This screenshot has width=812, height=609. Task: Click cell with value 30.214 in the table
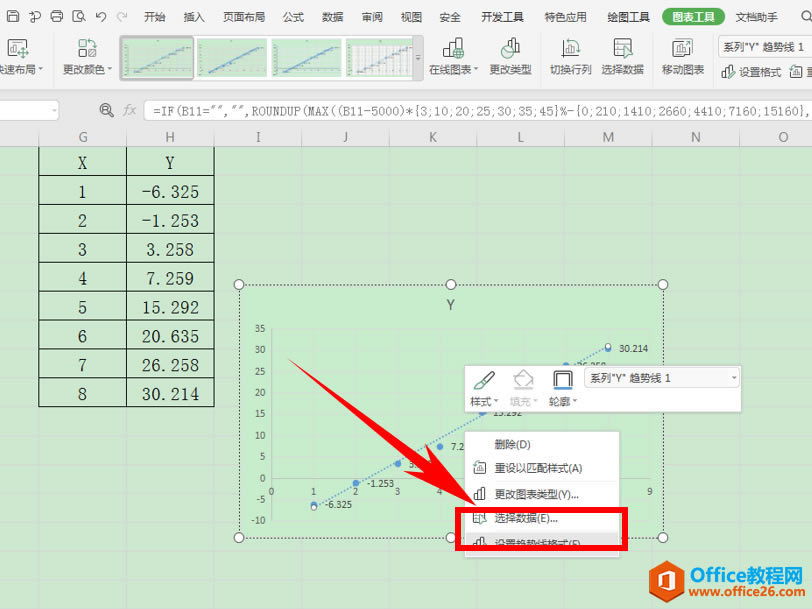point(170,394)
